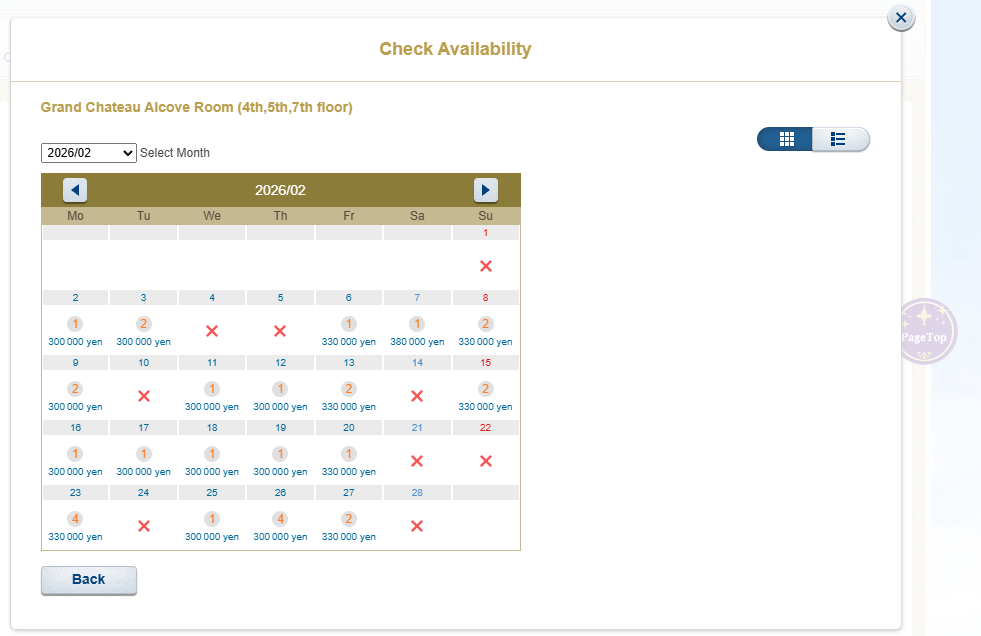981x636 pixels.
Task: Close the Check Availability dialog
Action: click(901, 17)
